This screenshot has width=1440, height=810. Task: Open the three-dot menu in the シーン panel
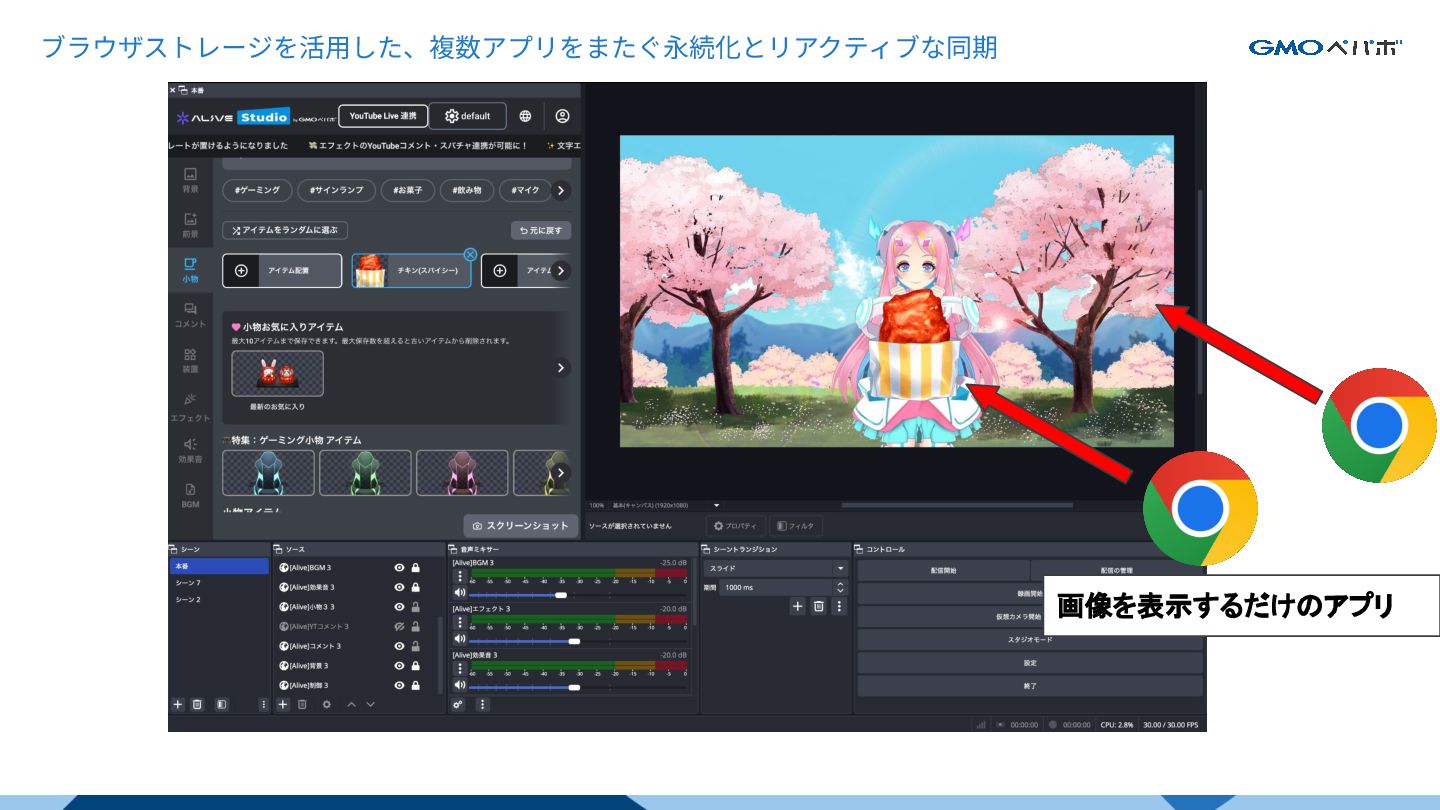coord(264,704)
